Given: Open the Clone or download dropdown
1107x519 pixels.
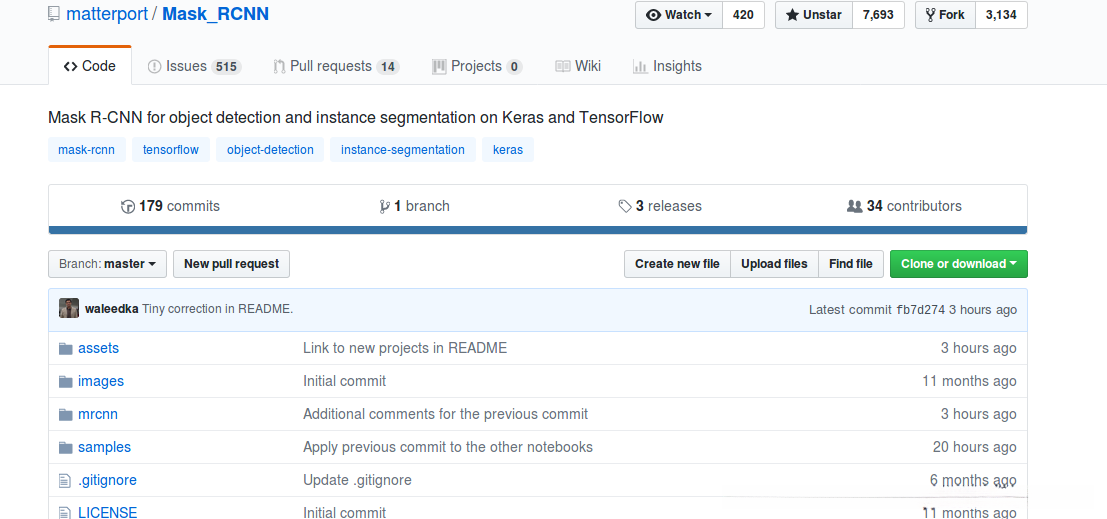Looking at the screenshot, I should (x=958, y=264).
